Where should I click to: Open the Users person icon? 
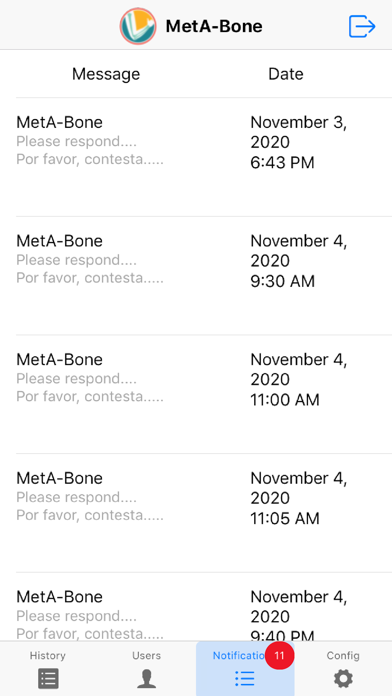tap(147, 678)
